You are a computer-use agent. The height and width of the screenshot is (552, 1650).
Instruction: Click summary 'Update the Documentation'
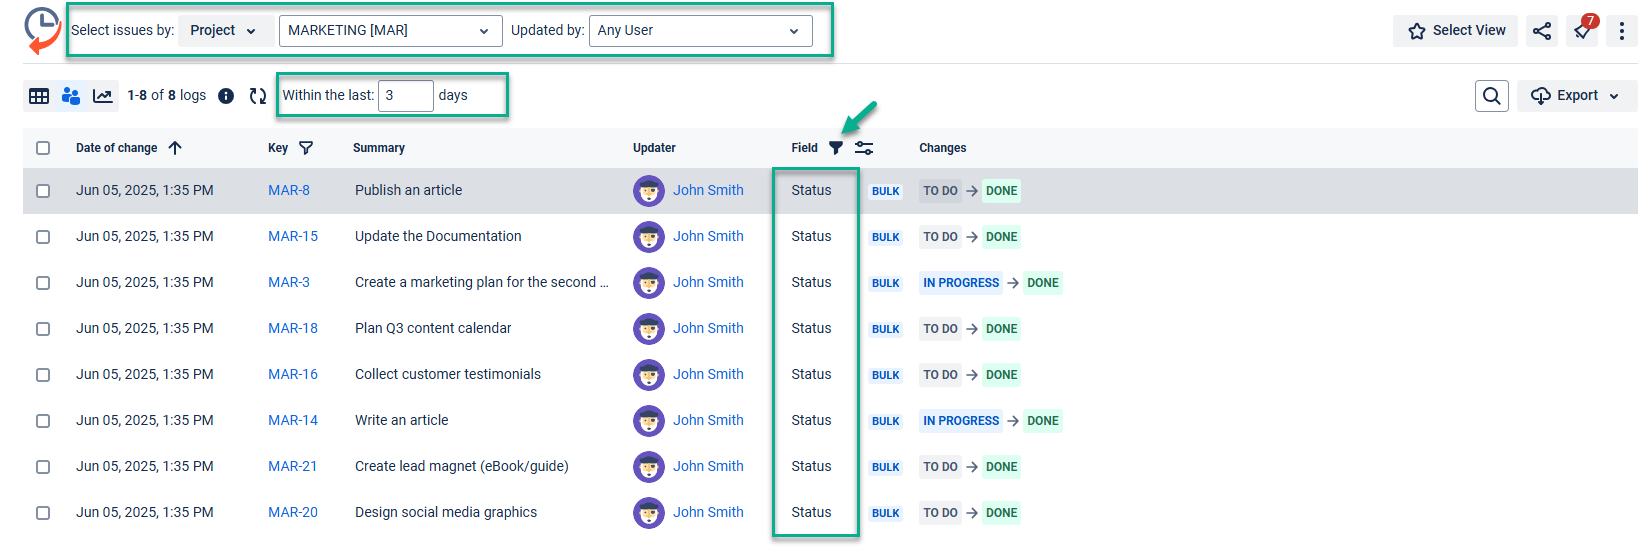pyautogui.click(x=438, y=236)
